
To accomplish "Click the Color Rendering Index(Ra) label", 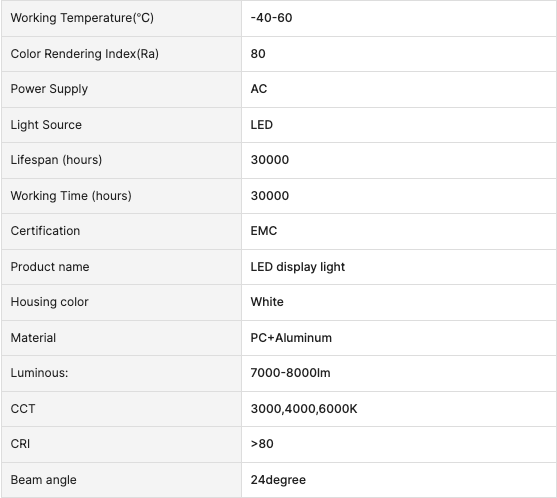I will click(85, 54).
